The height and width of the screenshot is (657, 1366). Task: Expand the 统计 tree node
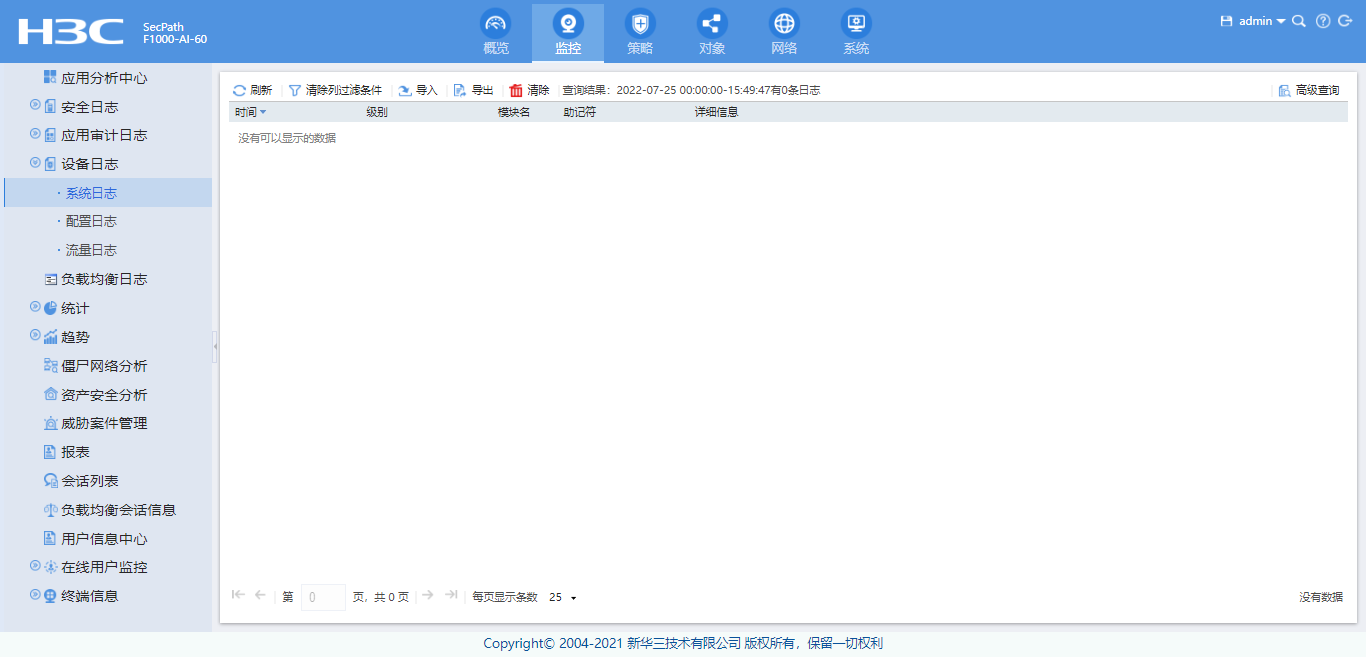click(x=35, y=306)
